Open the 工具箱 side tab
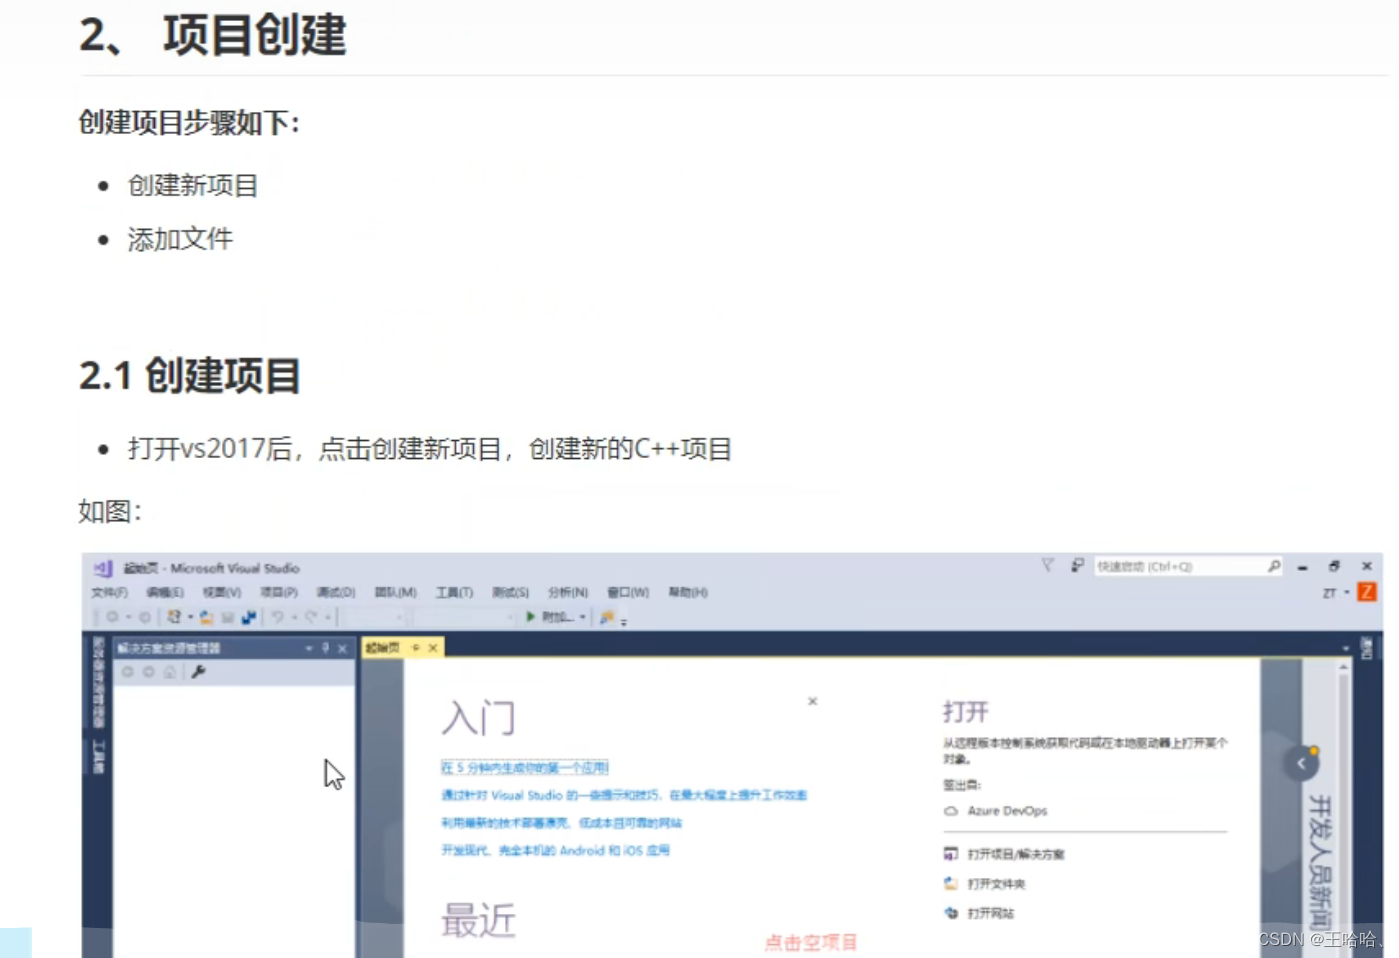The height and width of the screenshot is (958, 1399). 98,757
